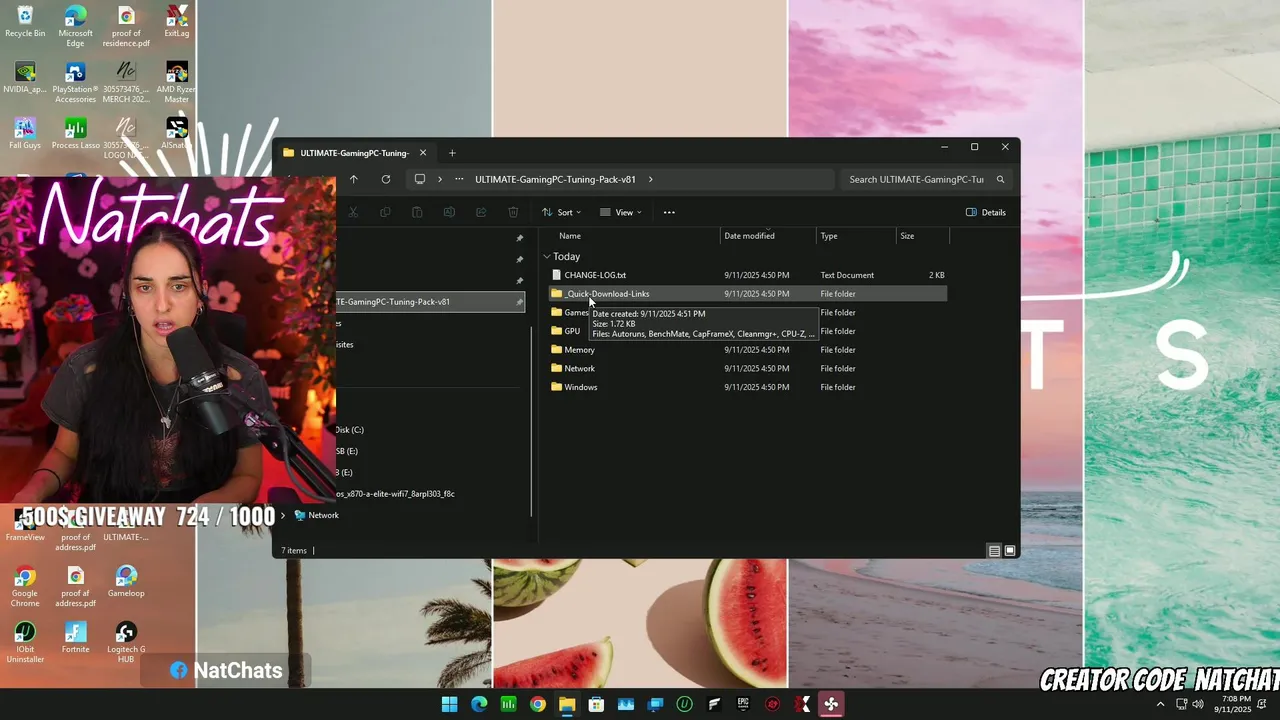The height and width of the screenshot is (720, 1280).
Task: Click the Share icon in Explorer toolbar
Action: click(481, 212)
